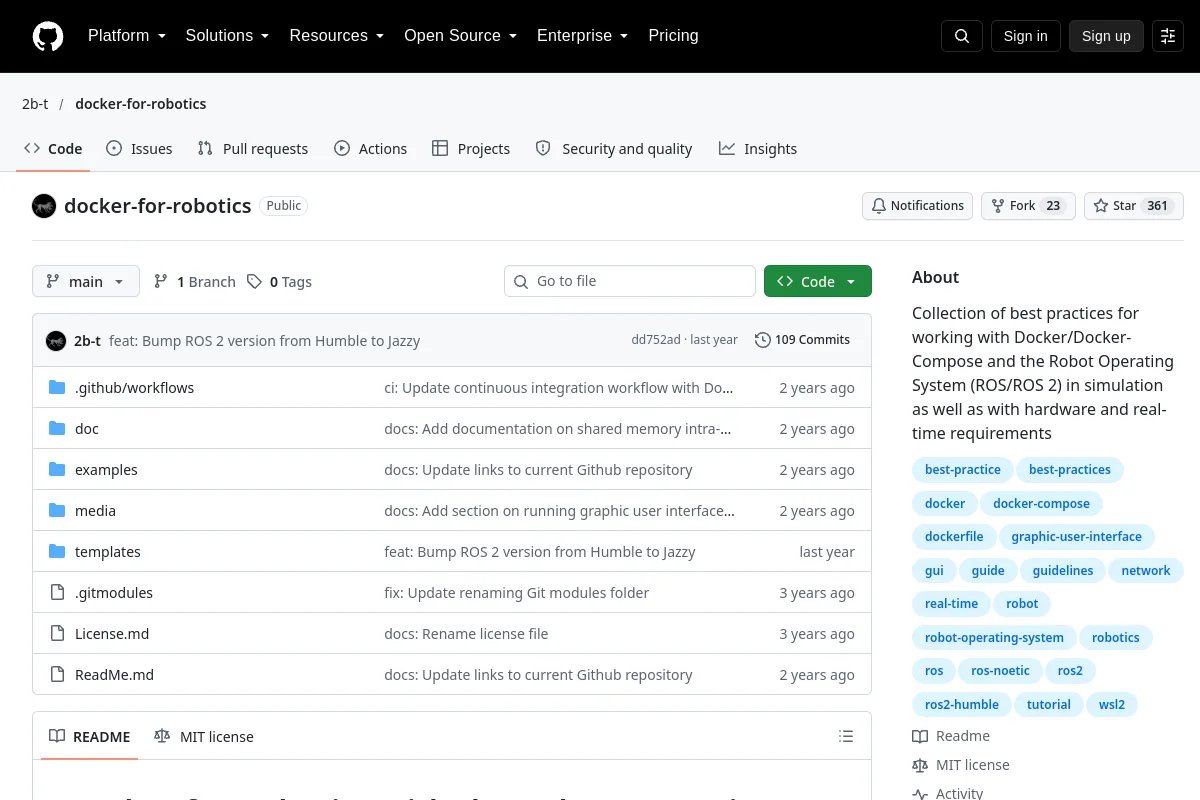Screen dimensions: 1200x800
Task: Select the README tab
Action: [x=90, y=737]
